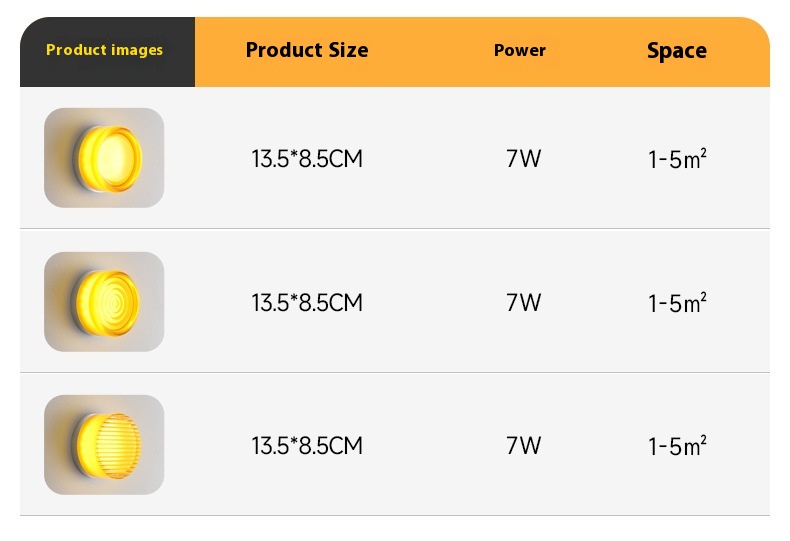This screenshot has width=790, height=541.
Task: Click the concentric-ring lens lamp thumbnail
Action: (104, 302)
